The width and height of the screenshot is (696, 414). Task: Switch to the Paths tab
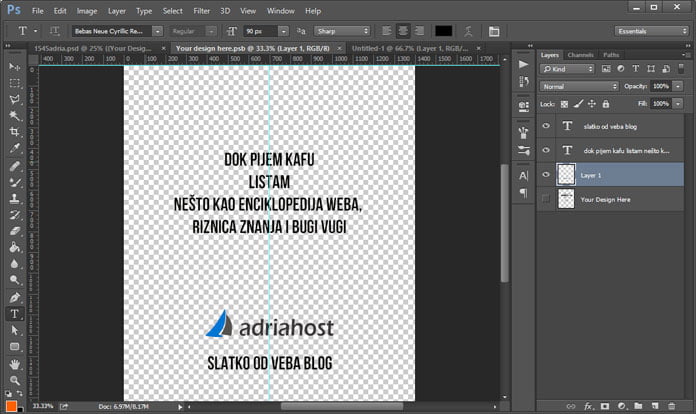pyautogui.click(x=611, y=55)
